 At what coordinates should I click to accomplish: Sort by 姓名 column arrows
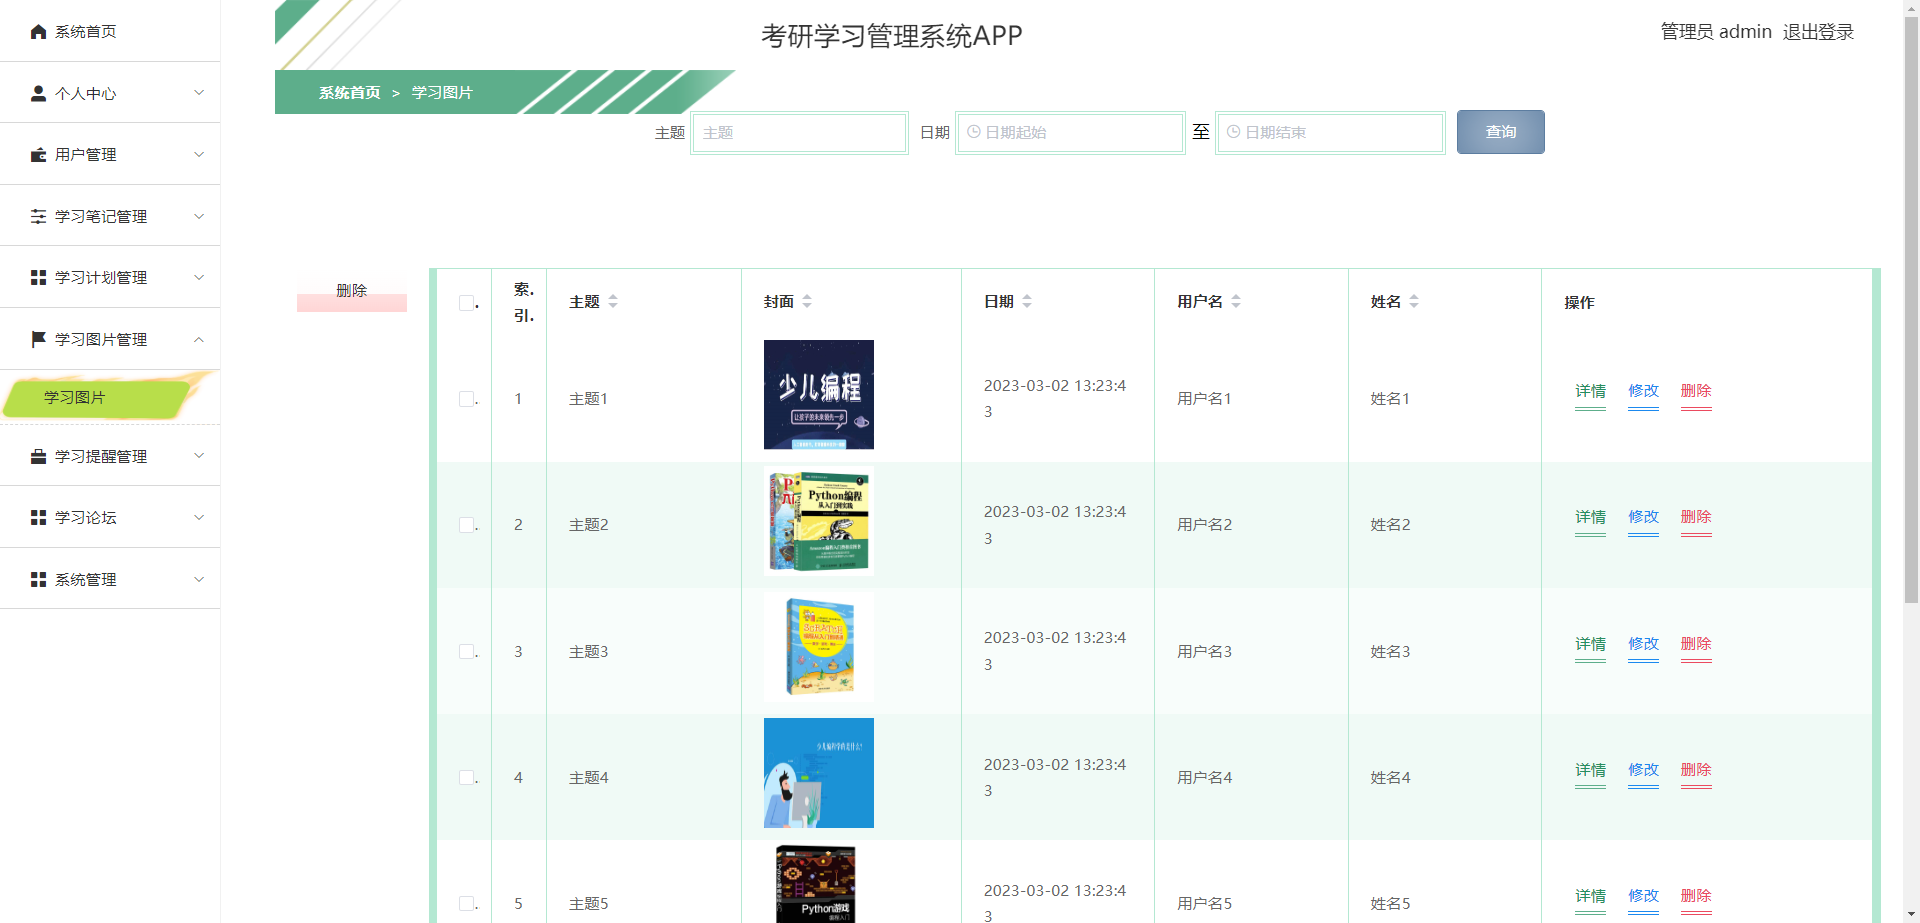pyautogui.click(x=1414, y=301)
